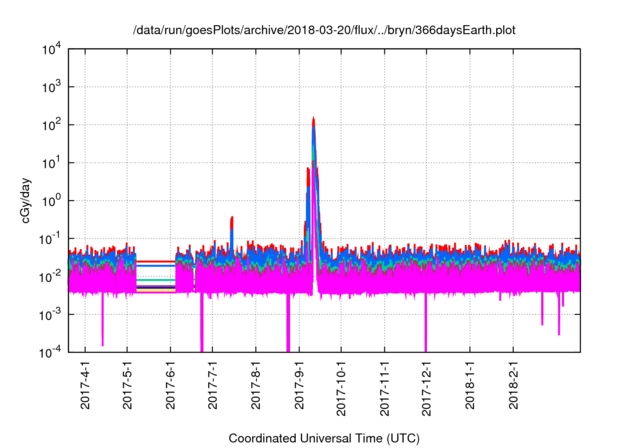This screenshot has height=448, width=640.
Task: Click the 10^4 y-axis tick label
Action: (x=51, y=49)
